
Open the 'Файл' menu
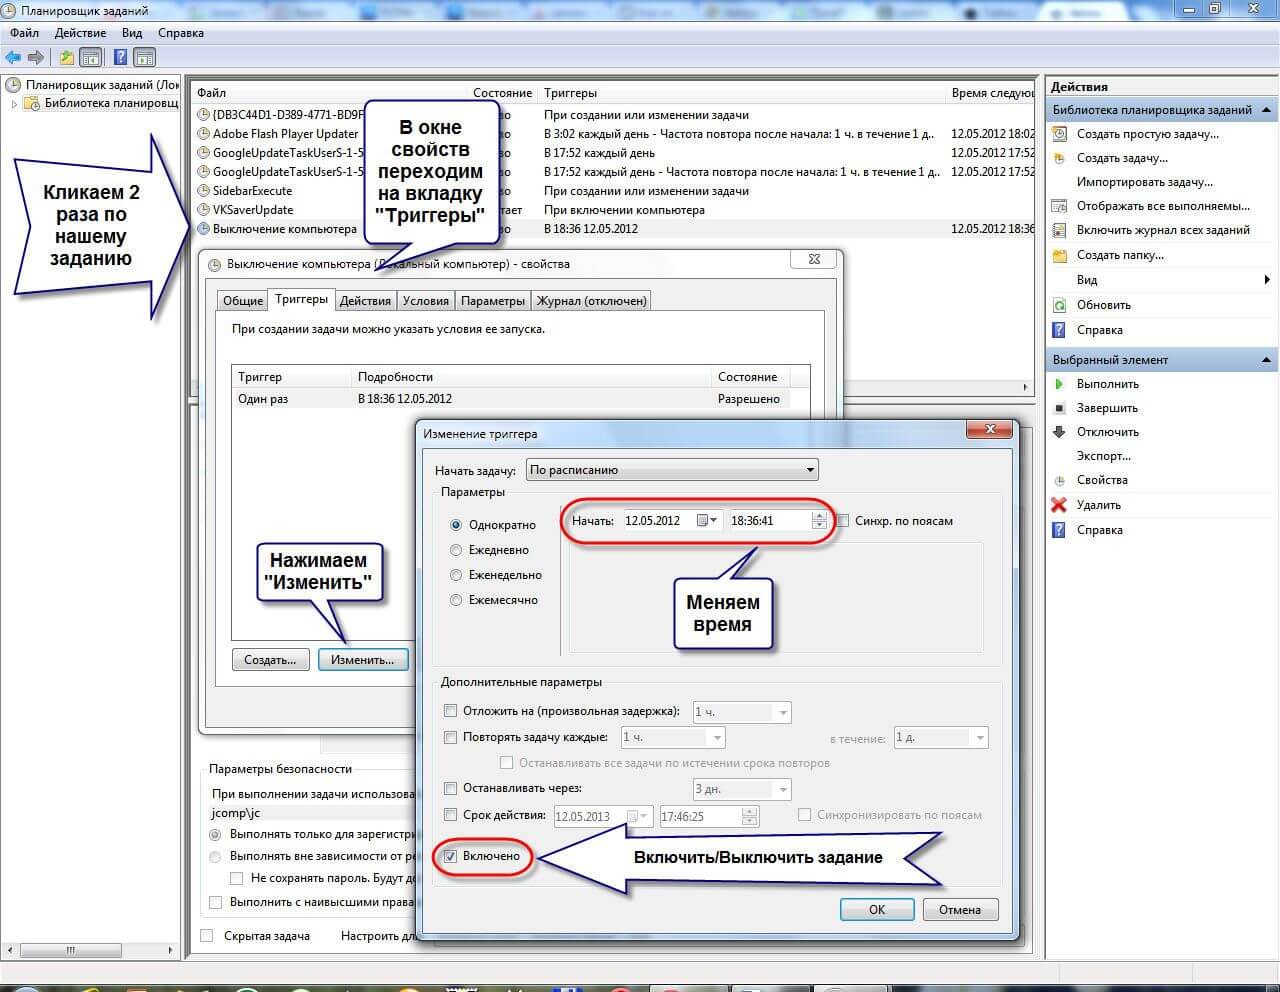[25, 33]
